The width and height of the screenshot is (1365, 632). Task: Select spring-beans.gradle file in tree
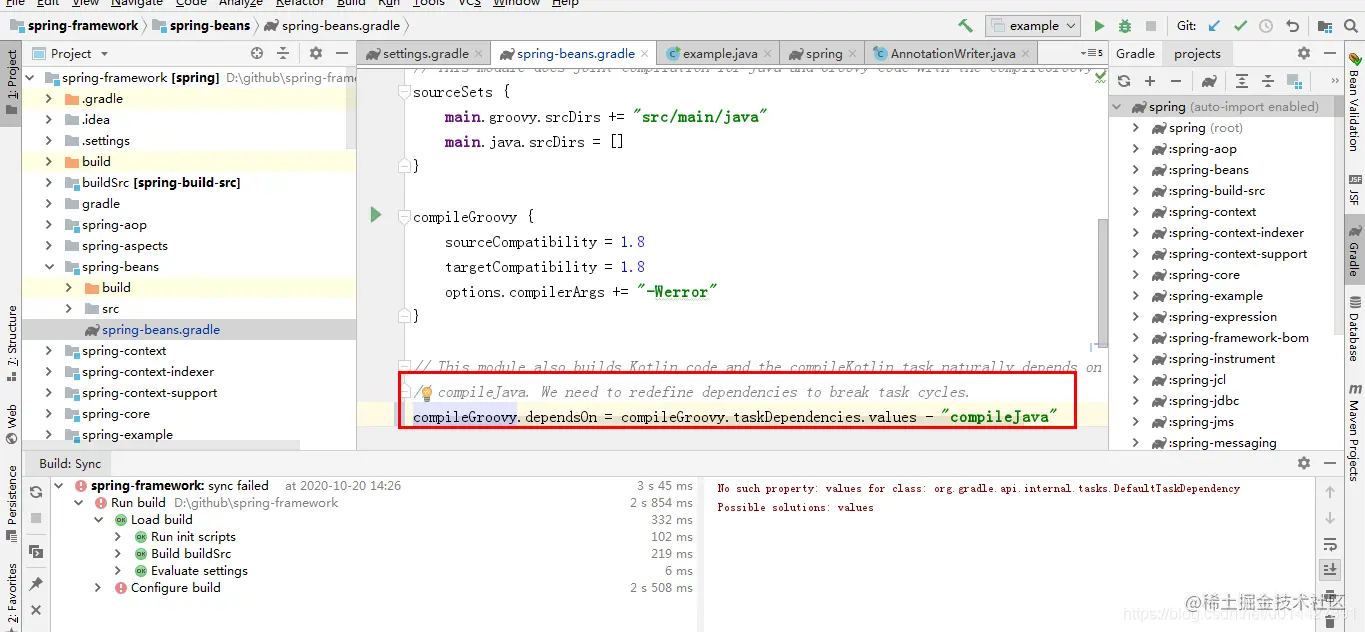pyautogui.click(x=161, y=330)
